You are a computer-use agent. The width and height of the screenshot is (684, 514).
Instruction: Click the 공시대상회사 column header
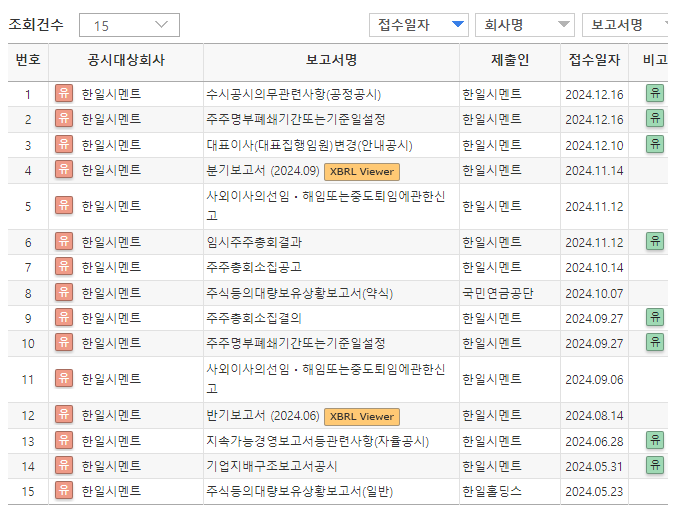pyautogui.click(x=126, y=60)
